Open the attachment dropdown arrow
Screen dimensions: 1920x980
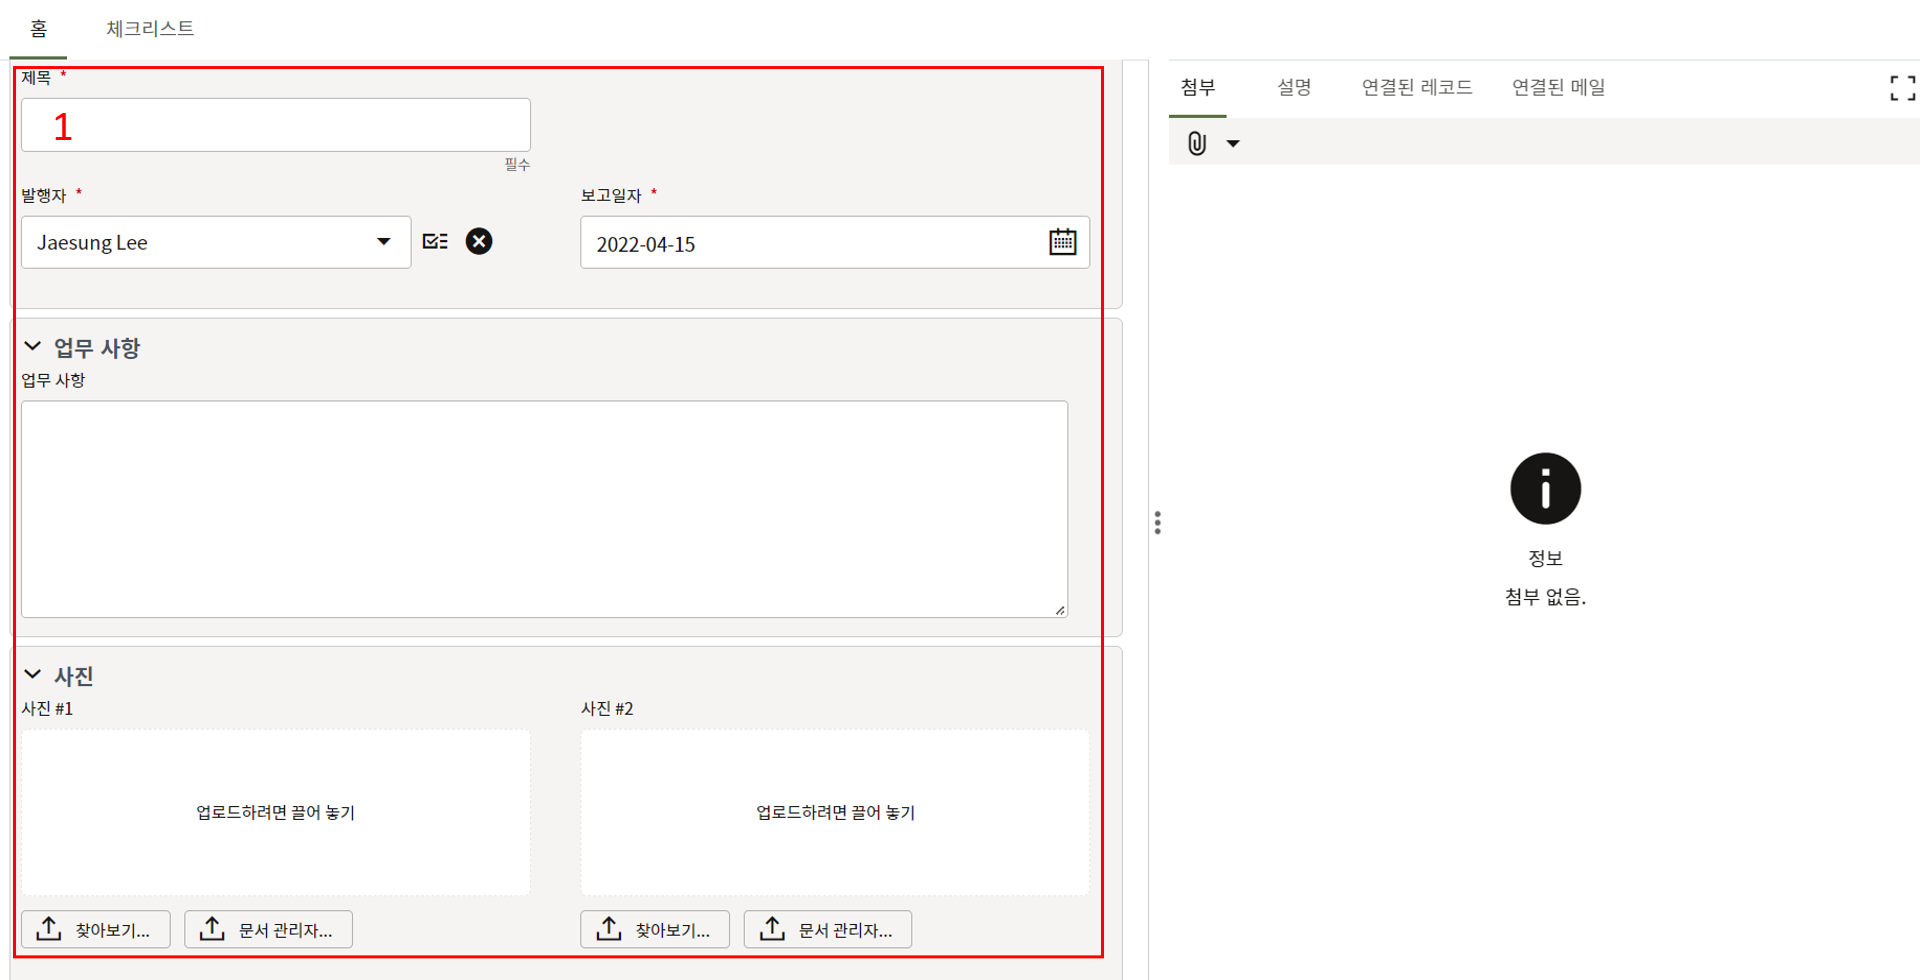tap(1233, 144)
